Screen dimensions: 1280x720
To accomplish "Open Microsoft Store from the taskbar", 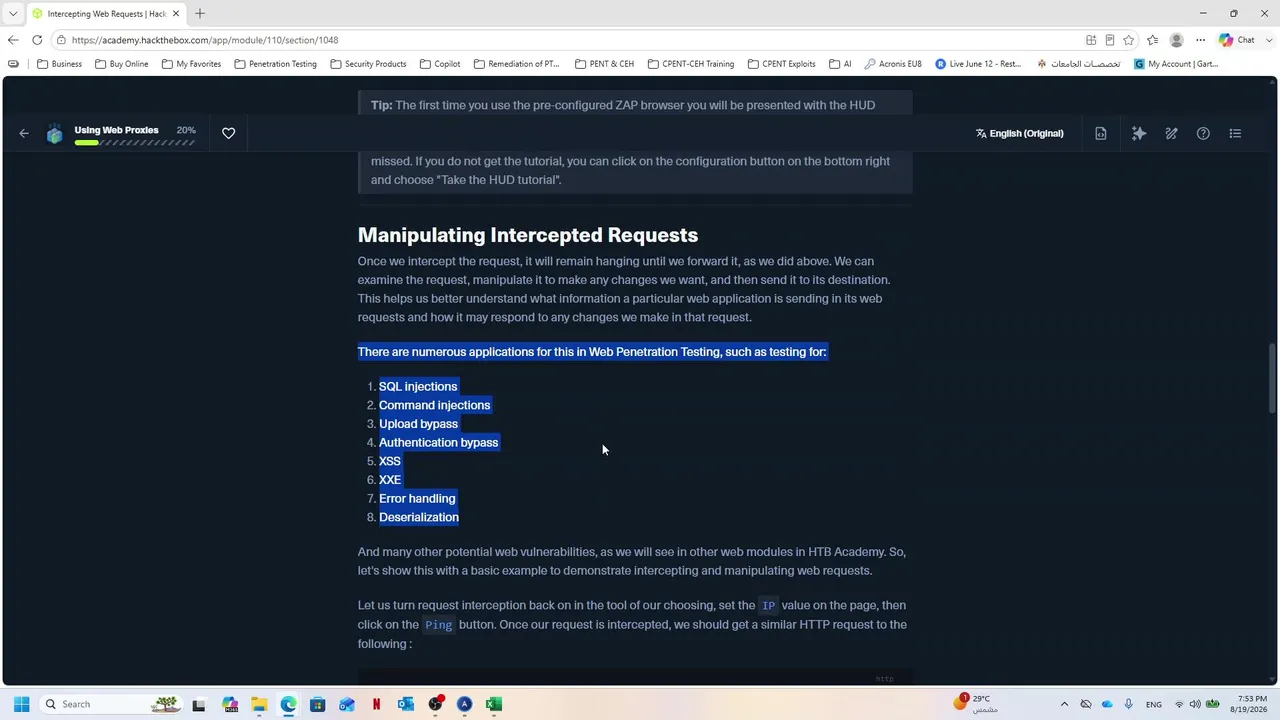I will pyautogui.click(x=317, y=704).
